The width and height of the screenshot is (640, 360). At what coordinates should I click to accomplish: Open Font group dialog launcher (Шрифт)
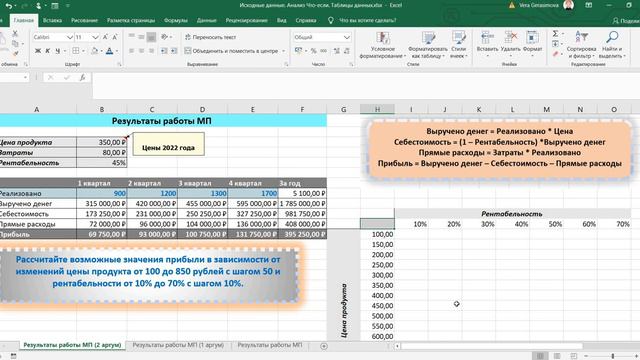120,64
